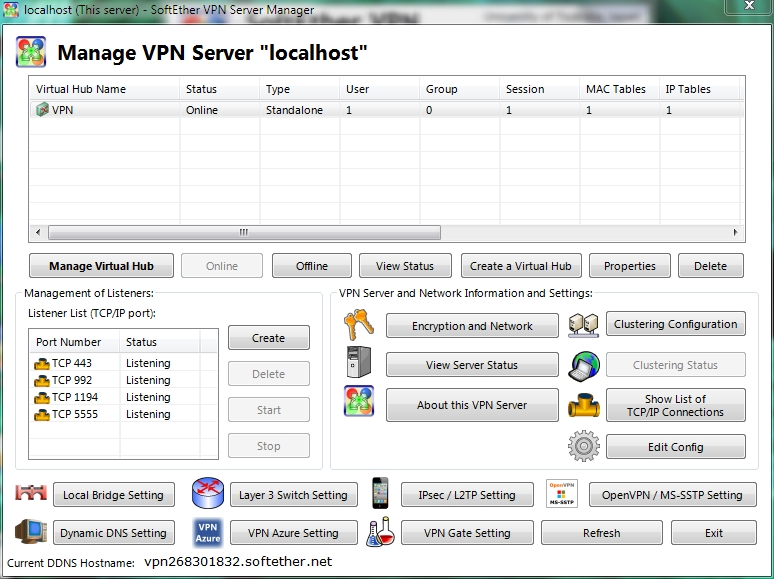Screen dimensions: 774x579
Task: Select the TCP 5555 port text
Action: tap(75, 414)
